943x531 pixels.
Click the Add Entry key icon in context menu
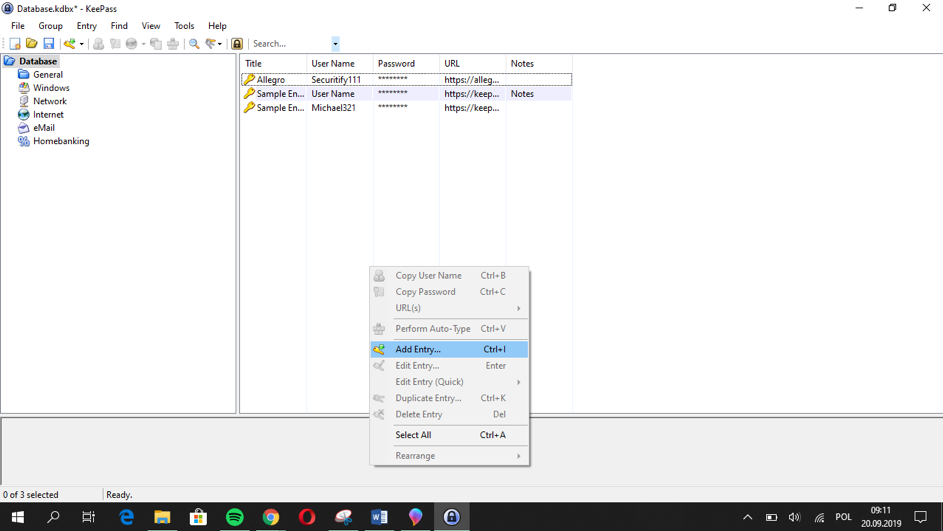[379, 349]
